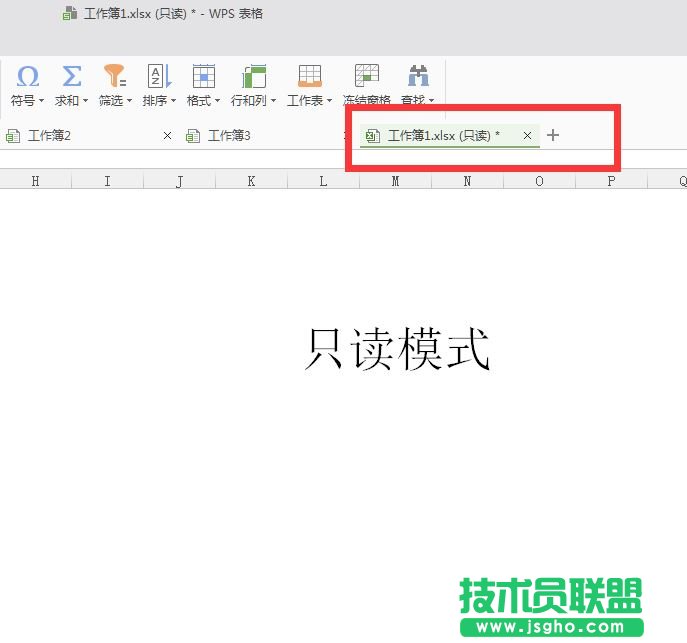Open the 筛选 dropdown arrow
The image size is (687, 643).
(129, 101)
